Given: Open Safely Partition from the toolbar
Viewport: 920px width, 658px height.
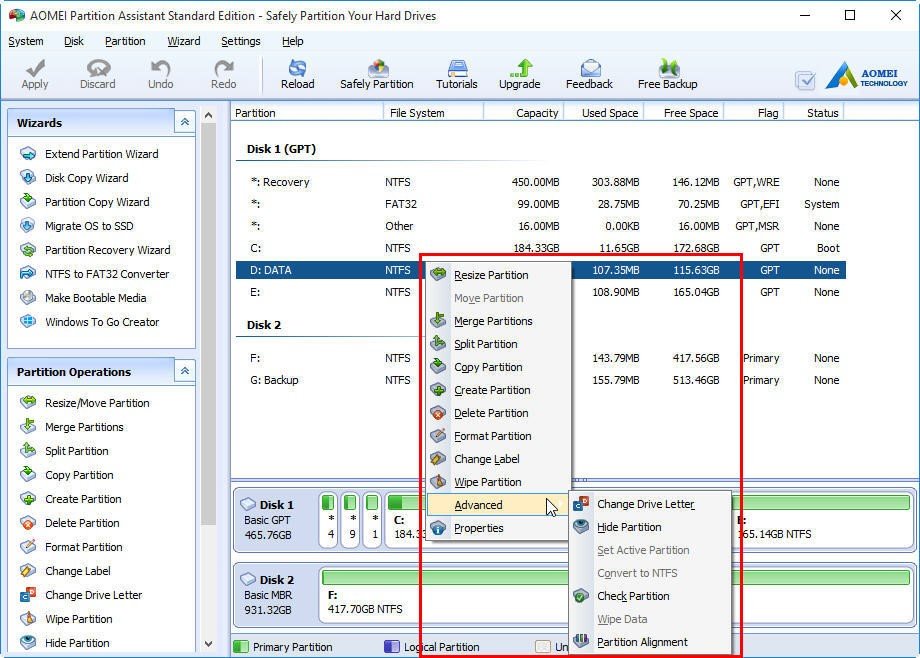Looking at the screenshot, I should [x=377, y=72].
